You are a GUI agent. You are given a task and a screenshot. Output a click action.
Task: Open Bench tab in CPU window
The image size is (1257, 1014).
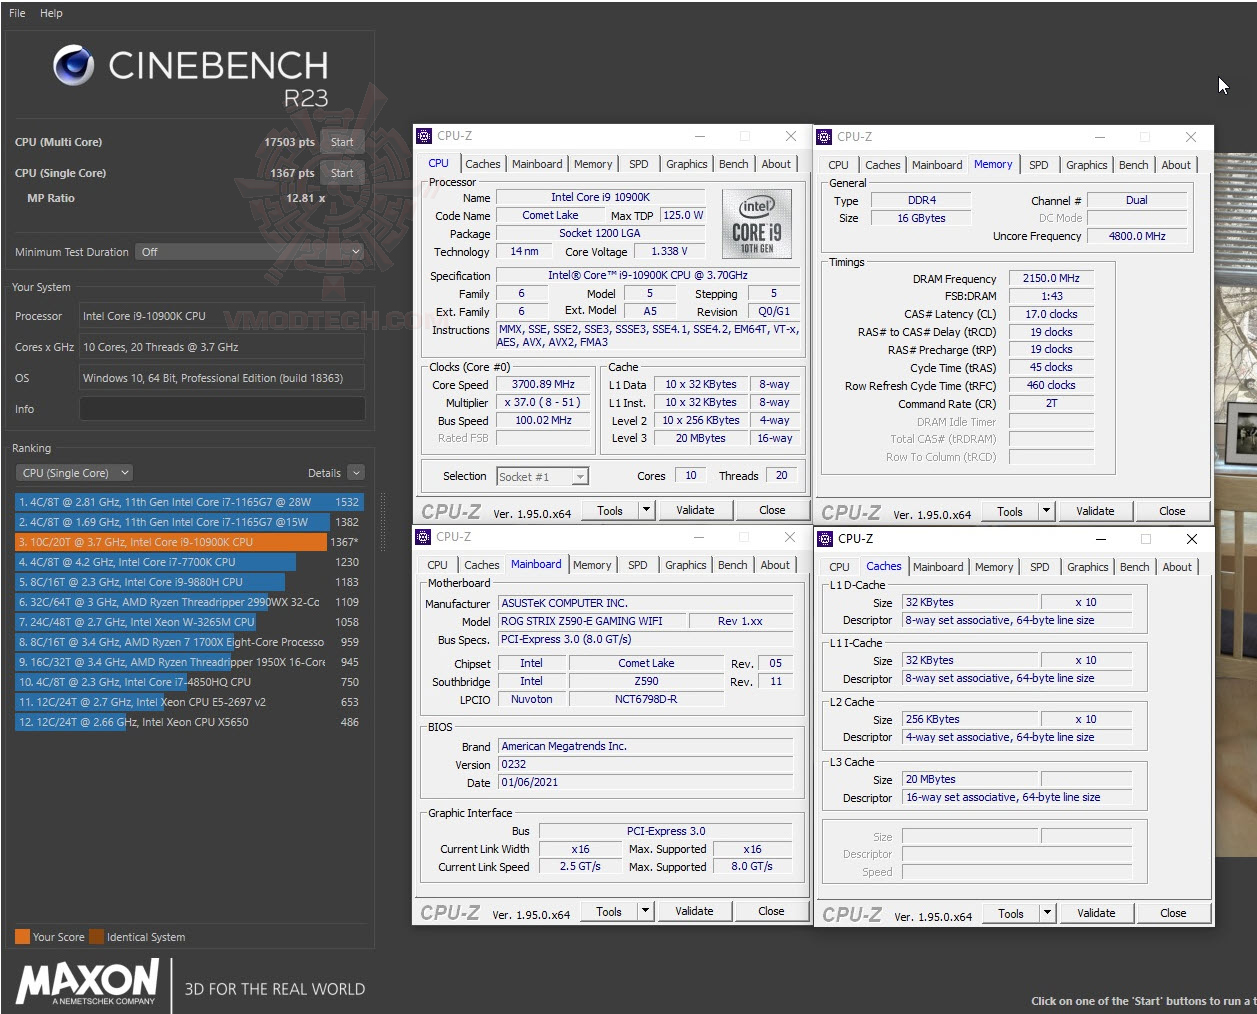pyautogui.click(x=734, y=164)
